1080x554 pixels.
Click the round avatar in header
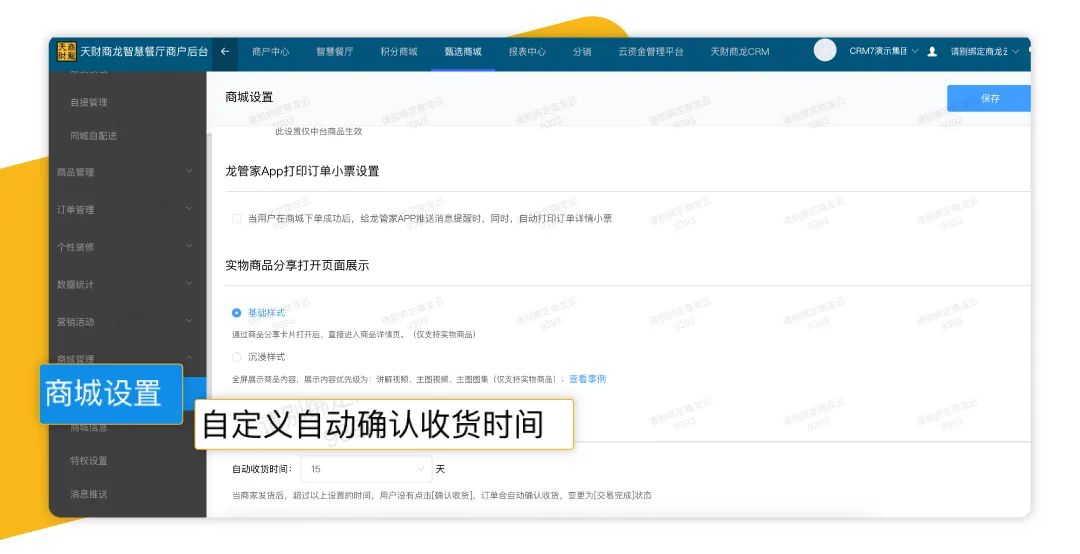click(x=824, y=50)
